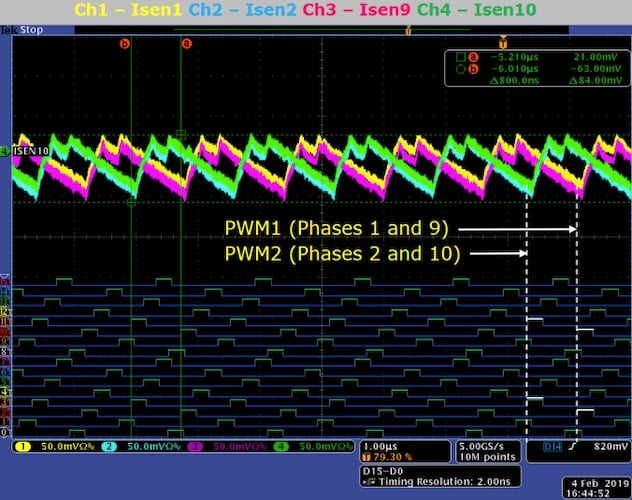Screen dimensions: 632x500
Task: Click the square cursor a symbol in readout
Action: (x=461, y=57)
